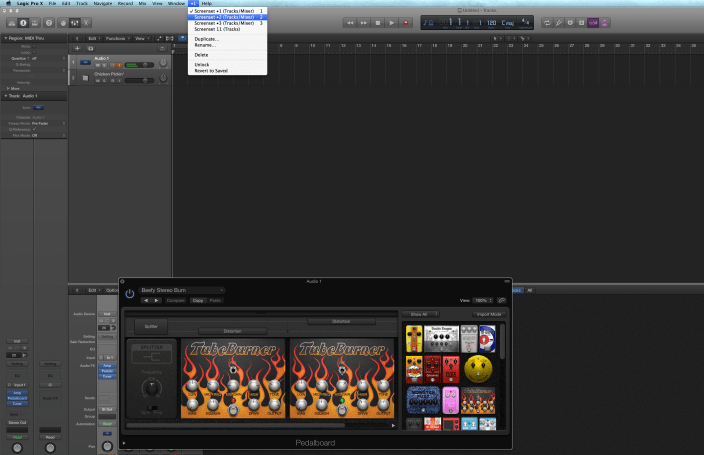Select the Audio 1 track header

click(115, 58)
